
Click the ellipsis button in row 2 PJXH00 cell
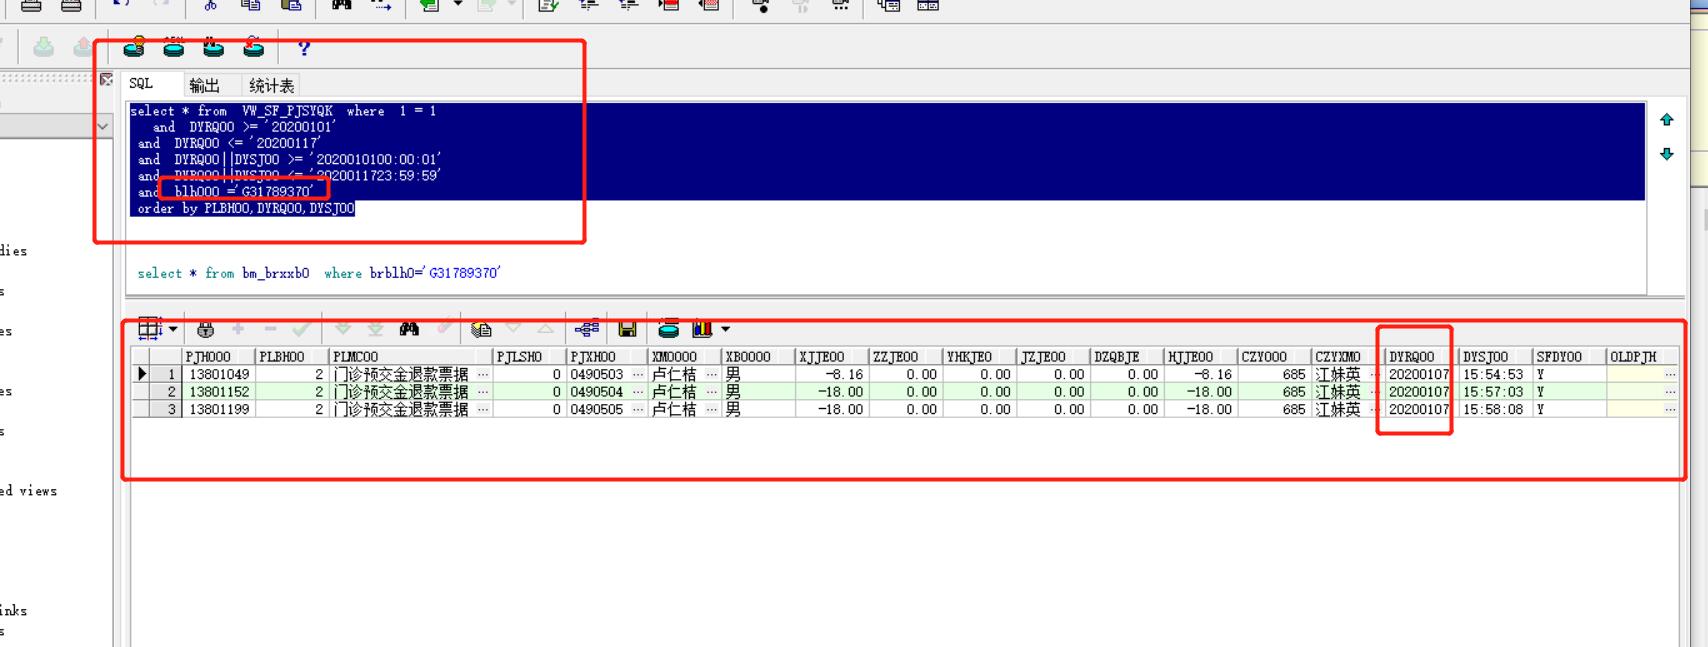(x=638, y=392)
